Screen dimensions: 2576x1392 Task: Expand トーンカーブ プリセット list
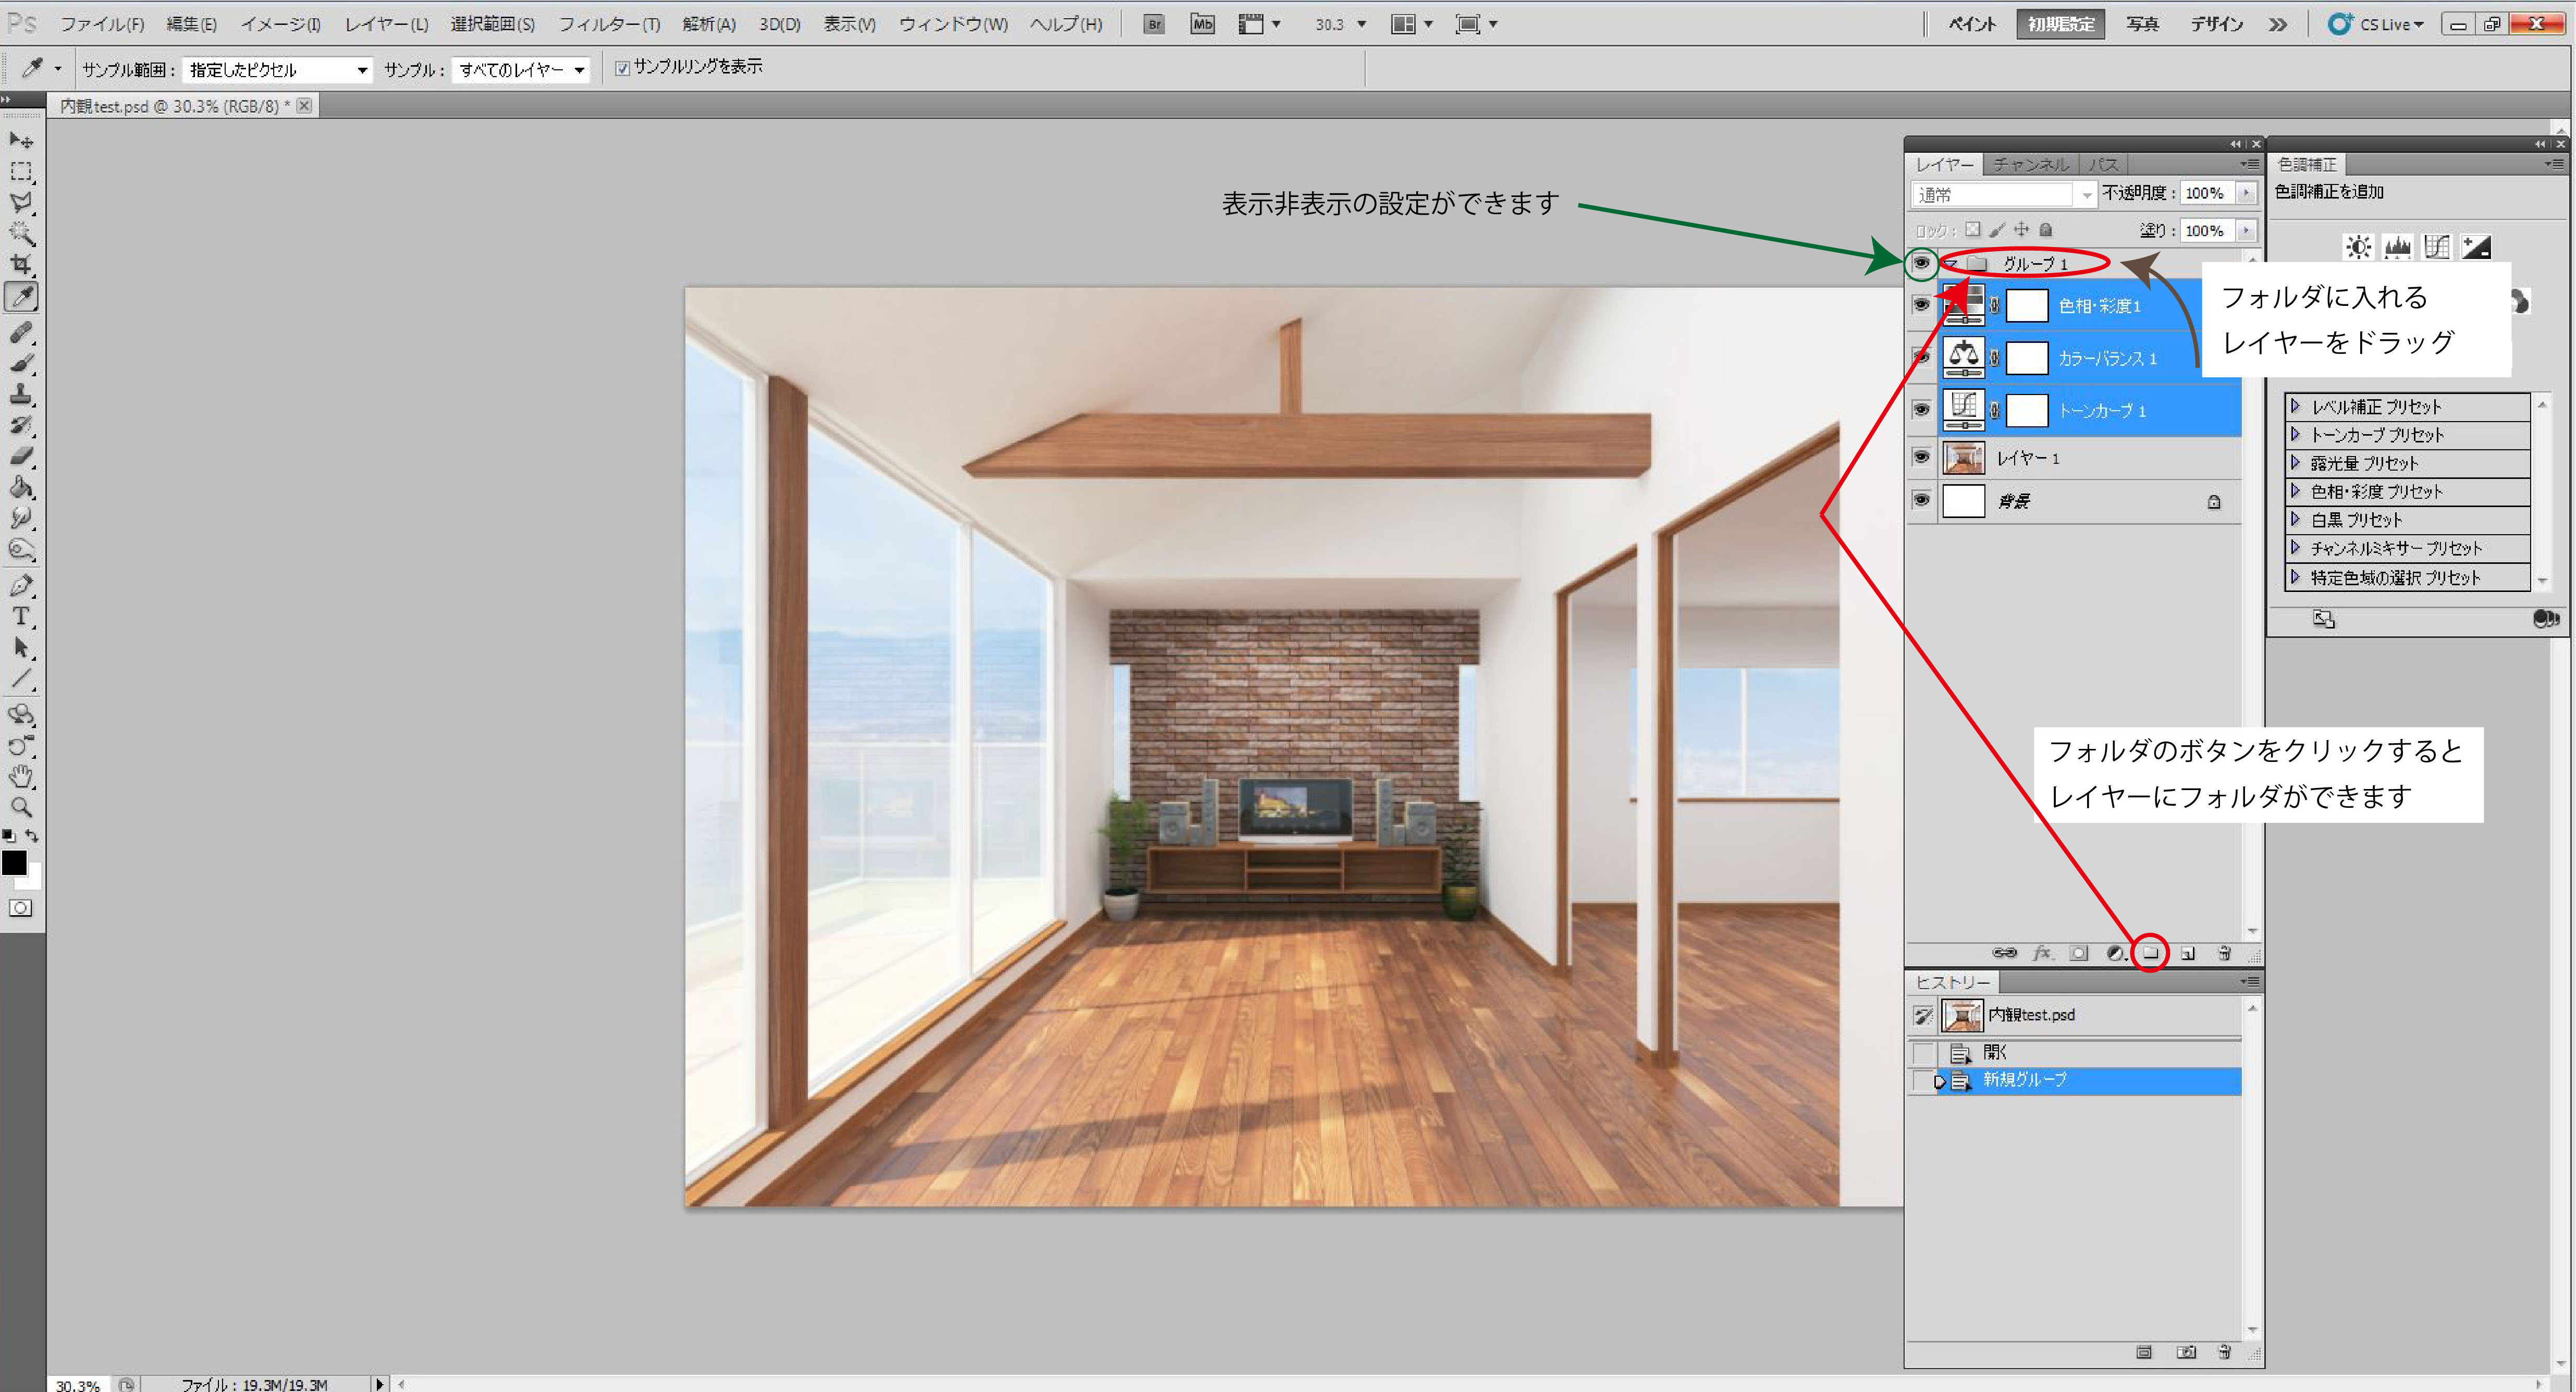(x=2296, y=435)
